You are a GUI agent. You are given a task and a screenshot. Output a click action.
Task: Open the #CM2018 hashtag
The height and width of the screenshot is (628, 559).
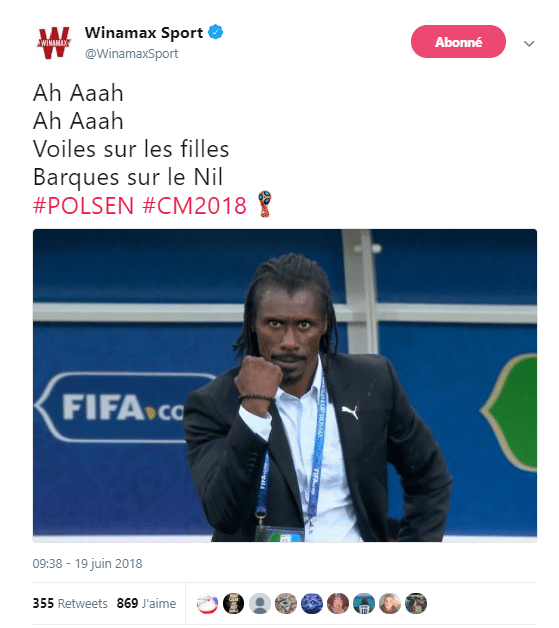click(195, 206)
